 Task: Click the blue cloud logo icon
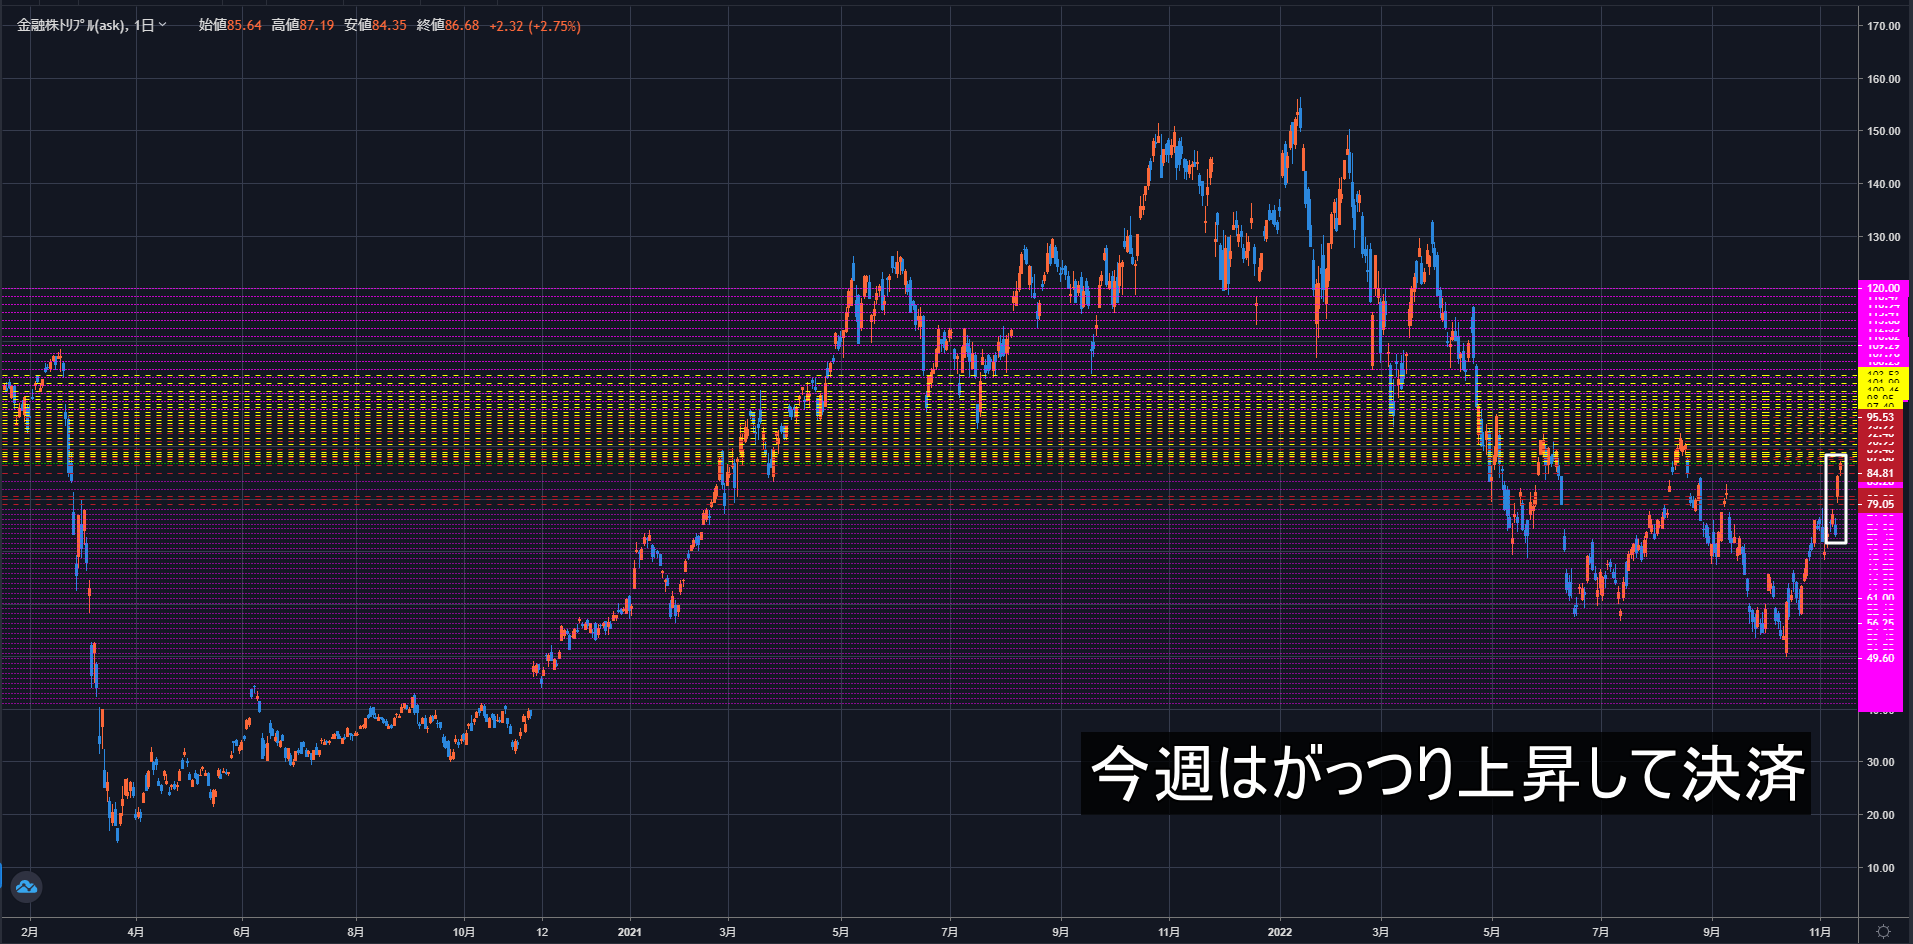point(26,887)
